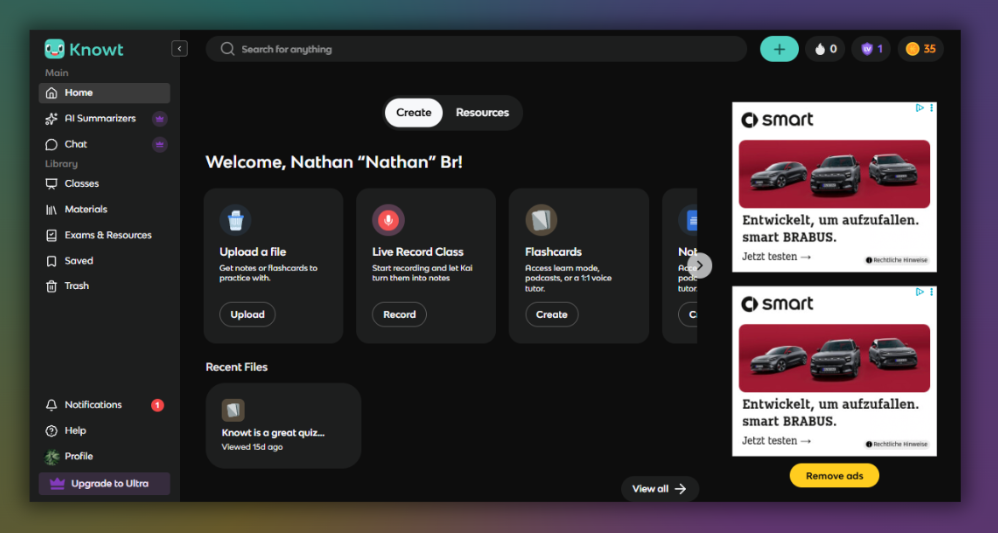This screenshot has height=533, width=998.
Task: Click the green plus create button
Action: 779,49
